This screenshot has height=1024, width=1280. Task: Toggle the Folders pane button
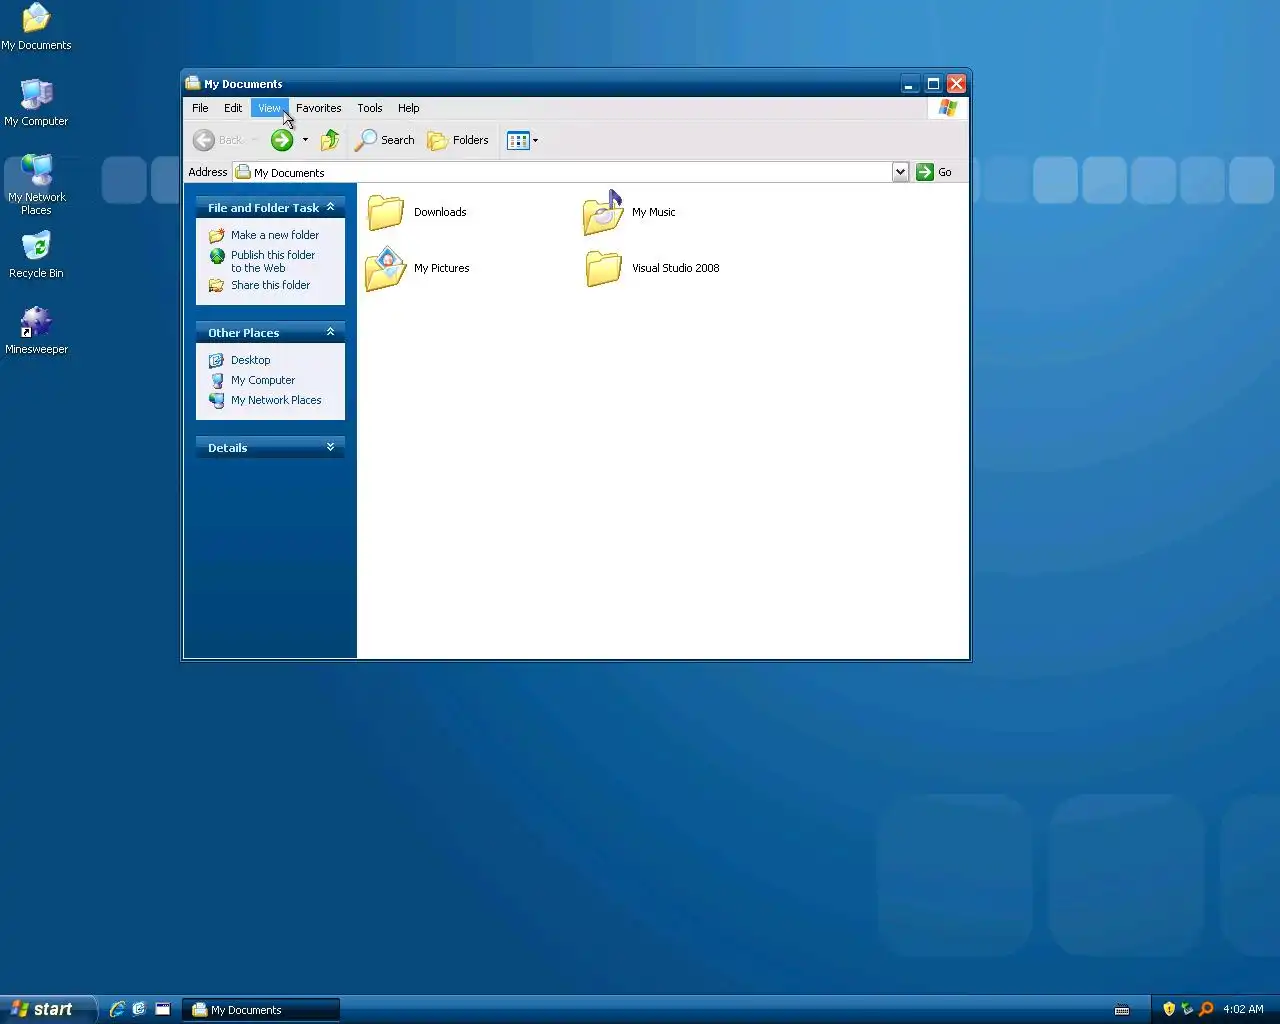click(x=458, y=140)
